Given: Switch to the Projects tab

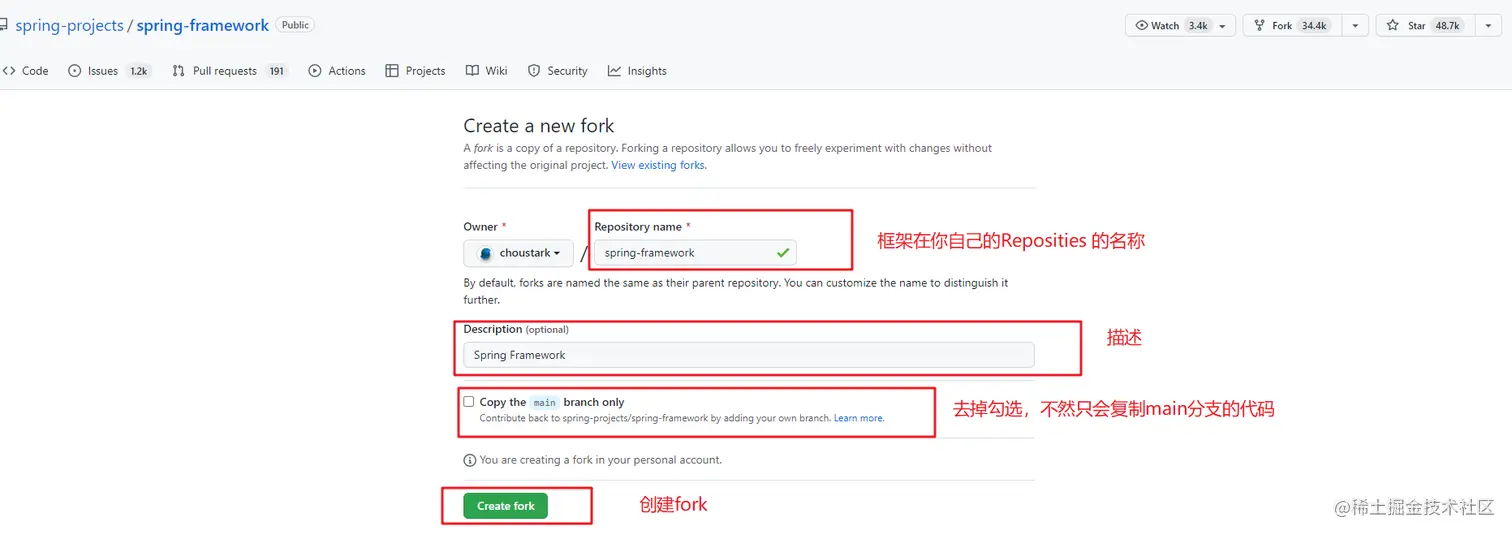Looking at the screenshot, I should point(415,71).
